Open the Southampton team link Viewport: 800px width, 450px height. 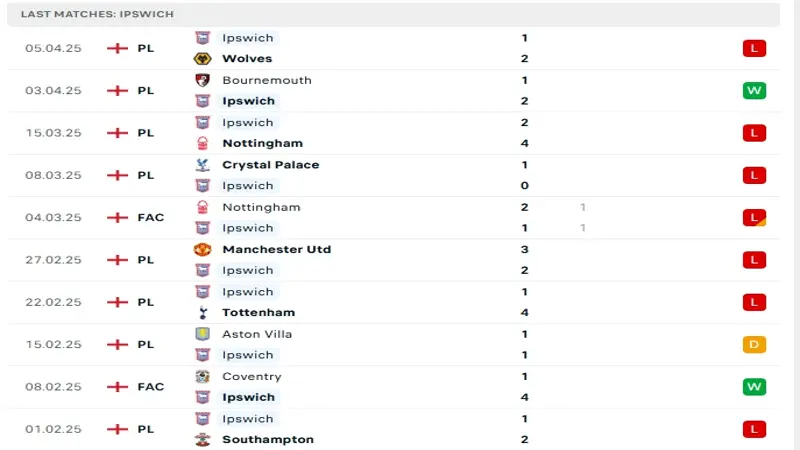point(268,439)
